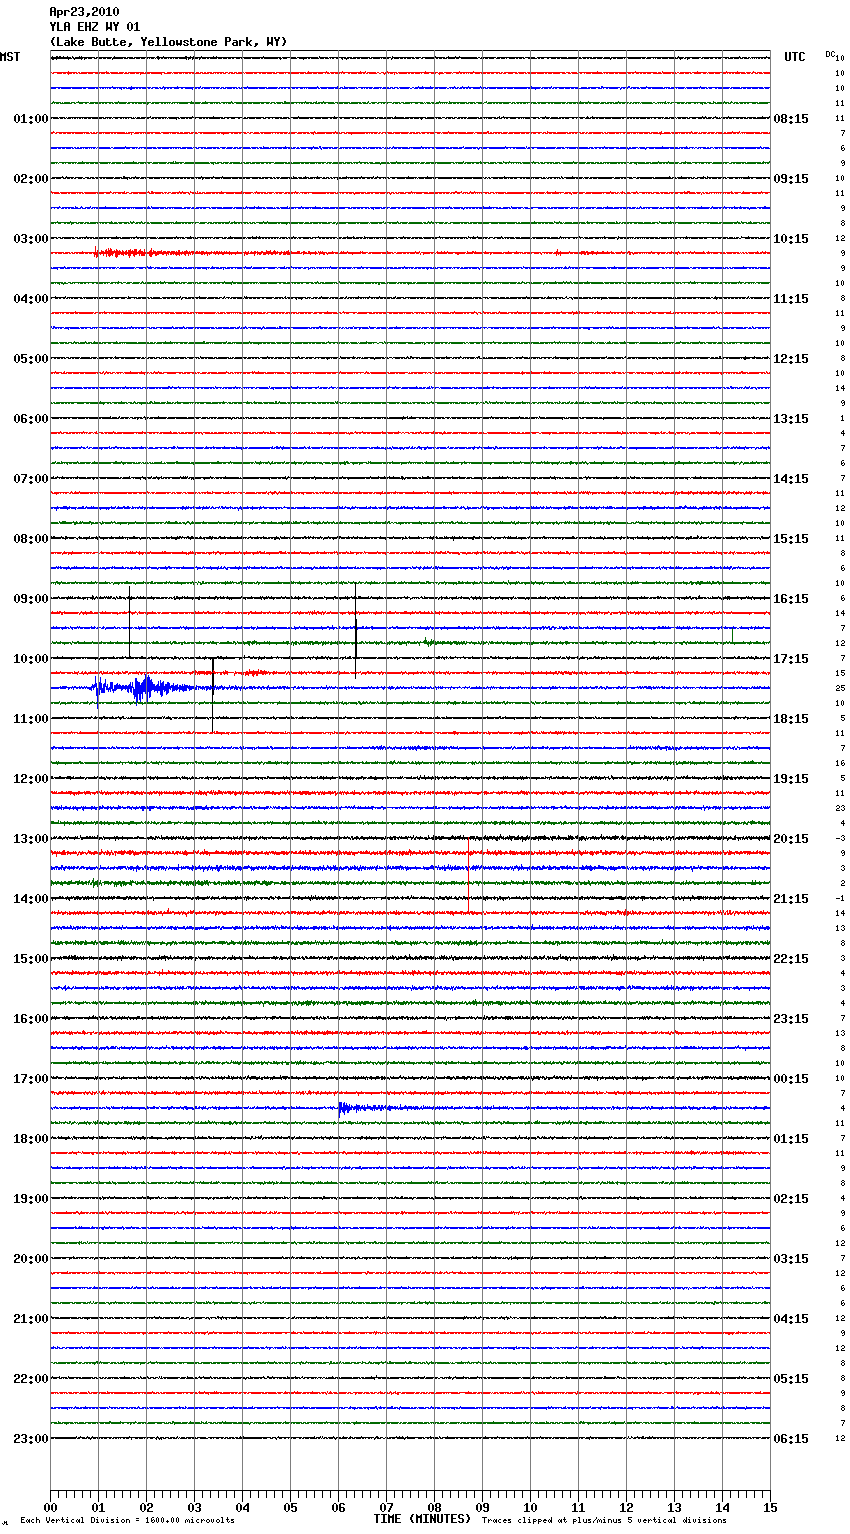Select the 06:00 MST row label
The width and height of the screenshot is (850, 1534).
point(31,419)
